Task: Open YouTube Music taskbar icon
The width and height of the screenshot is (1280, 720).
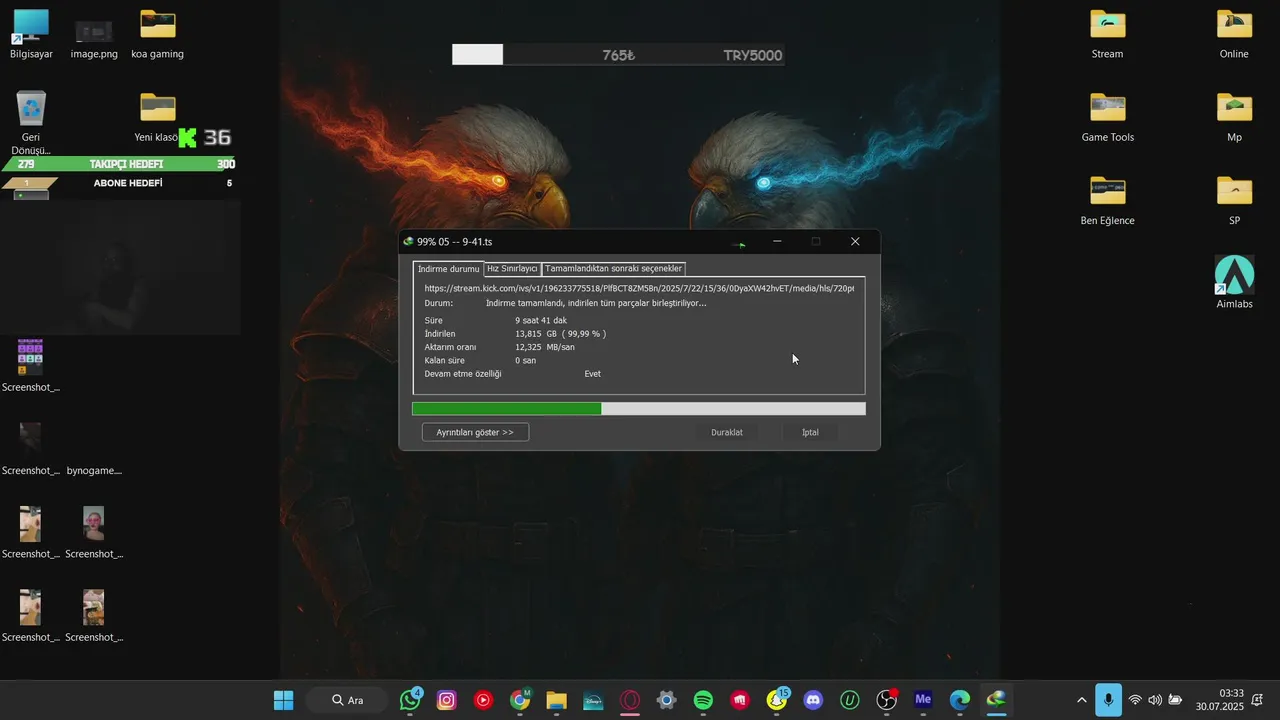Action: click(x=483, y=700)
